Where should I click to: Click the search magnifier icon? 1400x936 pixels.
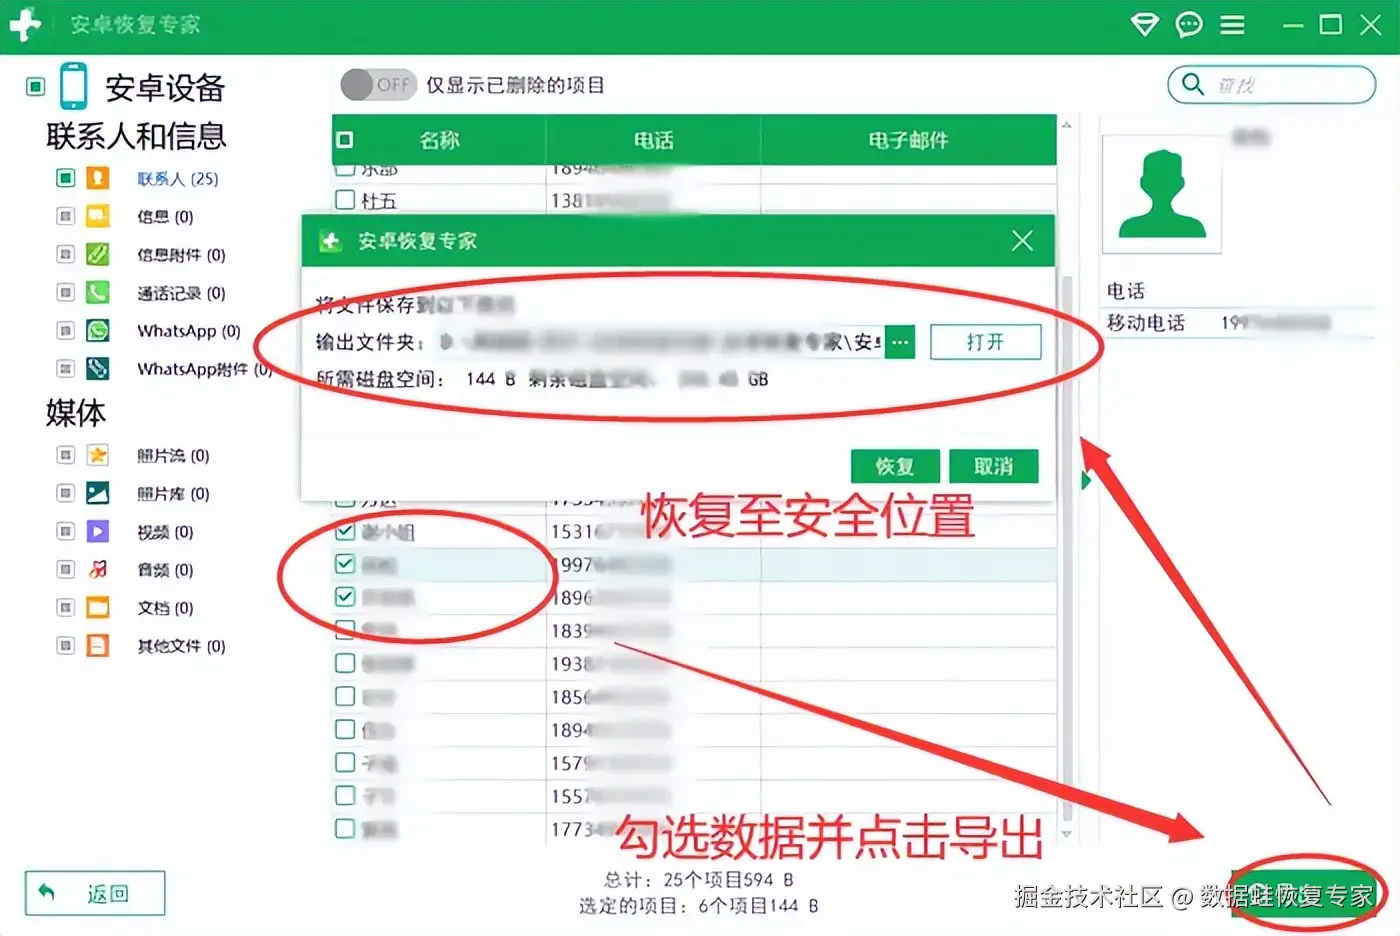(1192, 84)
